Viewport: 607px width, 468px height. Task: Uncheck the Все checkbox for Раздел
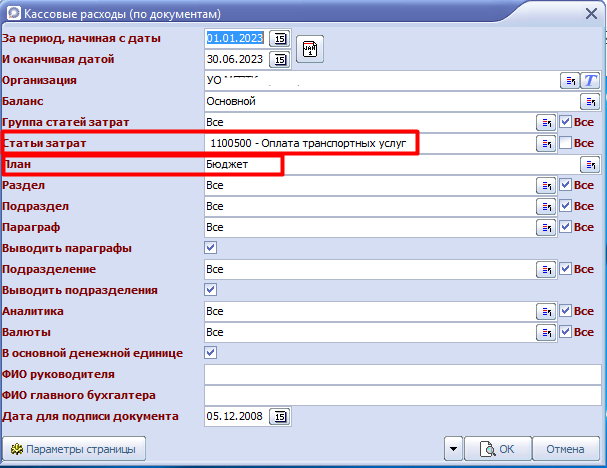(566, 186)
